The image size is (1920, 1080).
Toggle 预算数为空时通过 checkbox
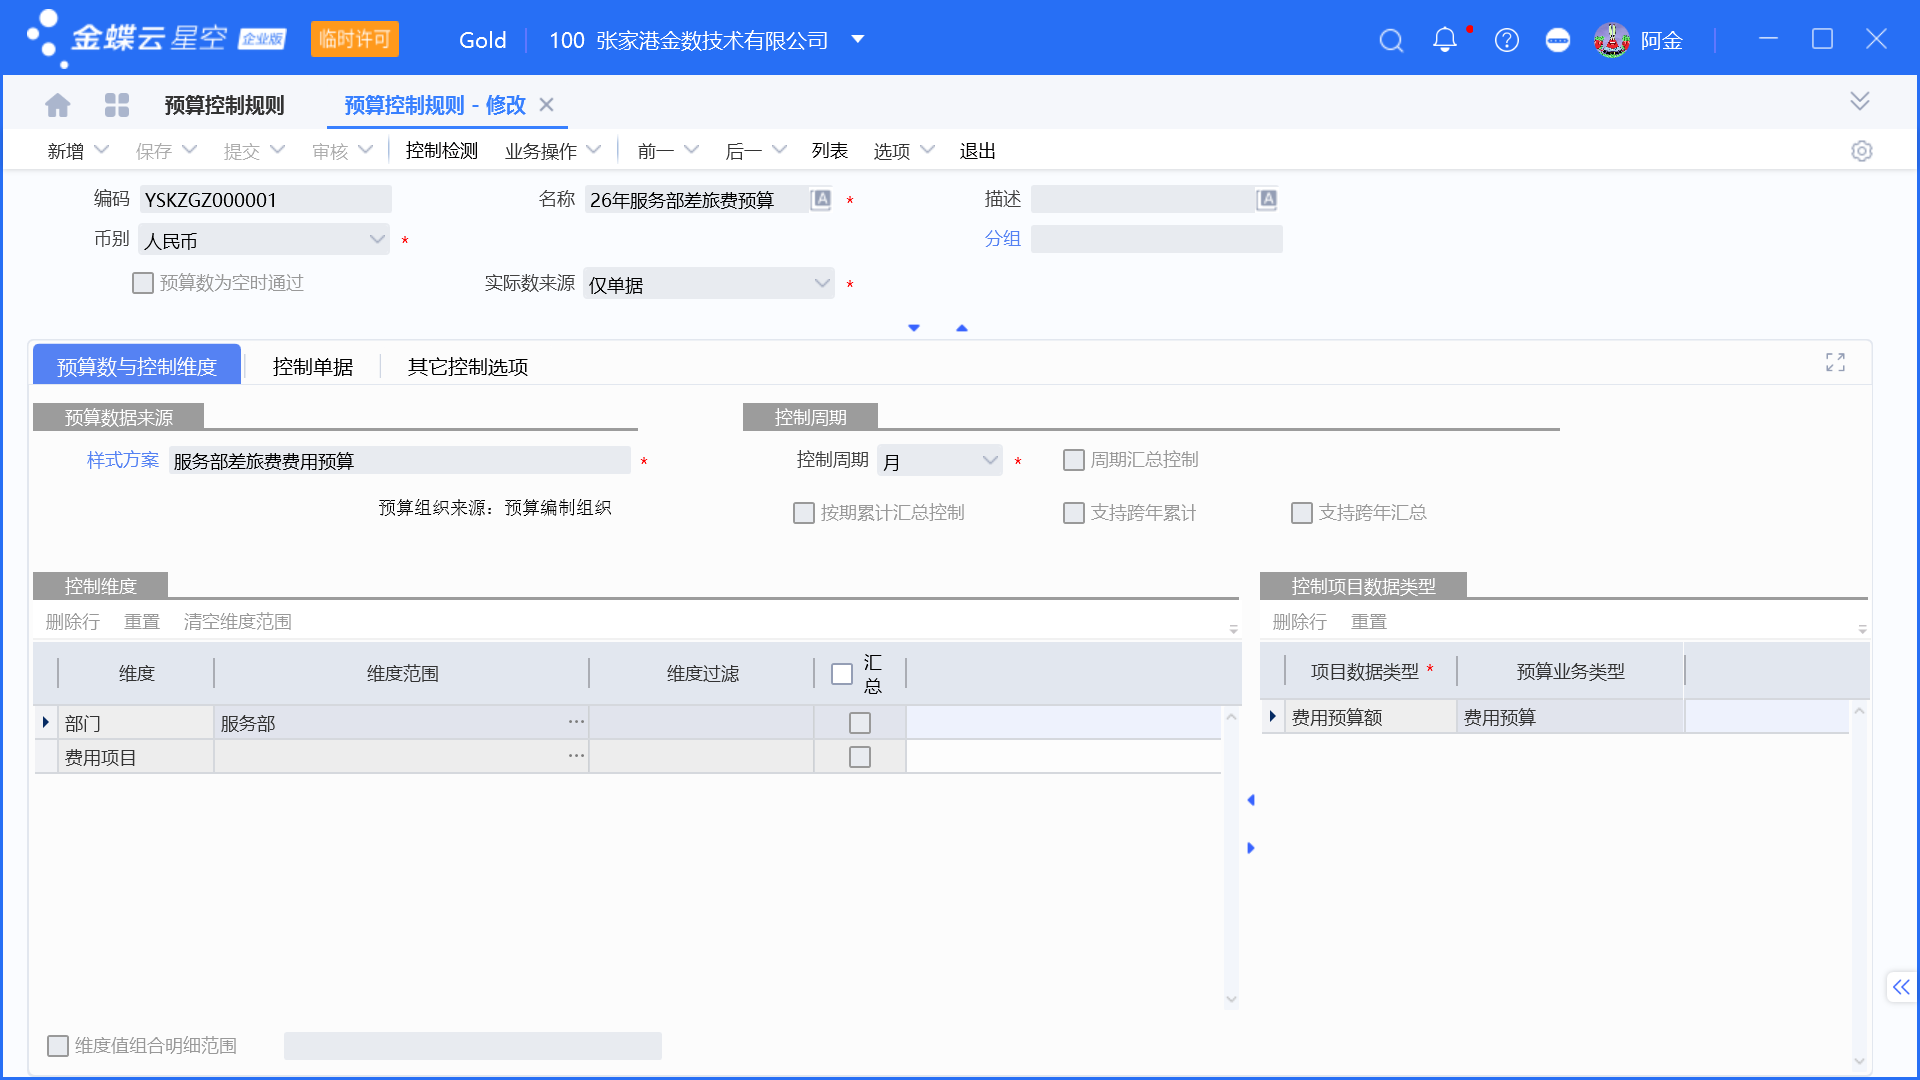coord(143,283)
